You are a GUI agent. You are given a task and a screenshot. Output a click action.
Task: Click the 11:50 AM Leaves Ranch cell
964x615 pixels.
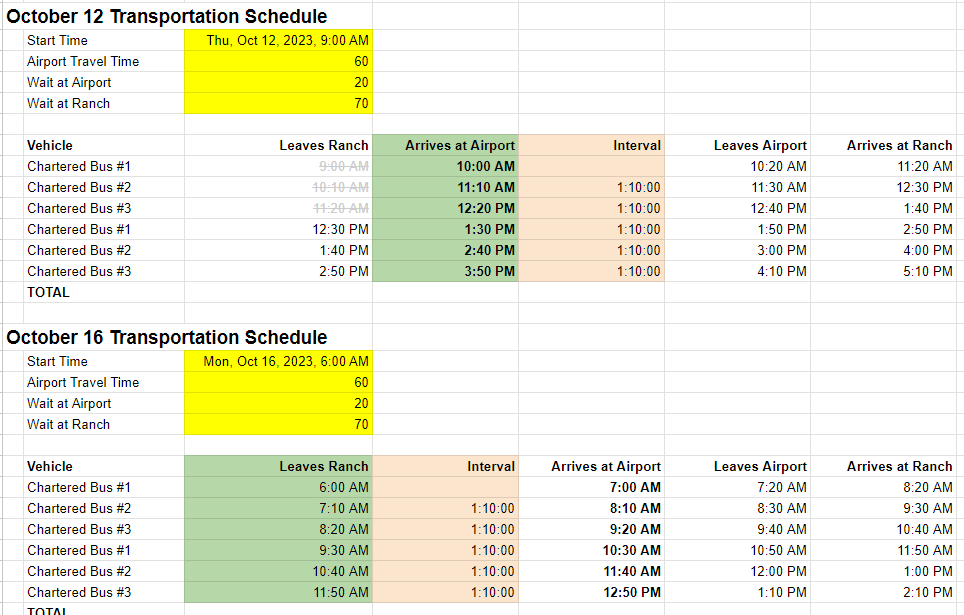pos(279,592)
